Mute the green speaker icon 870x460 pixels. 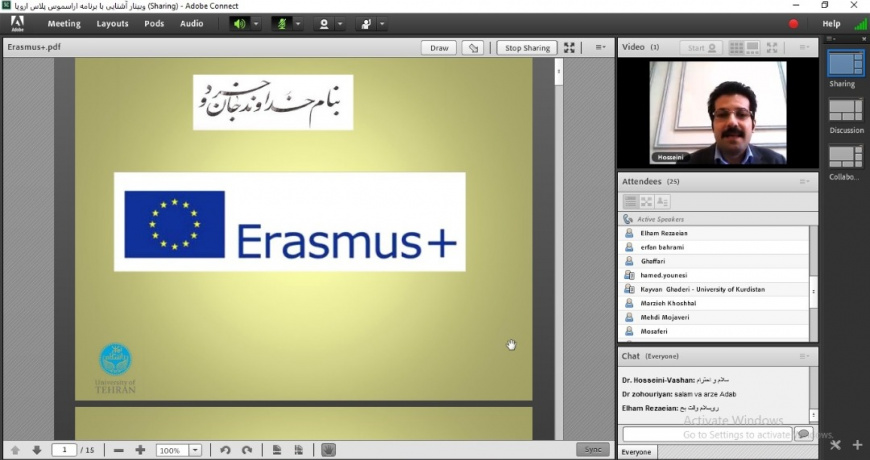click(x=240, y=24)
